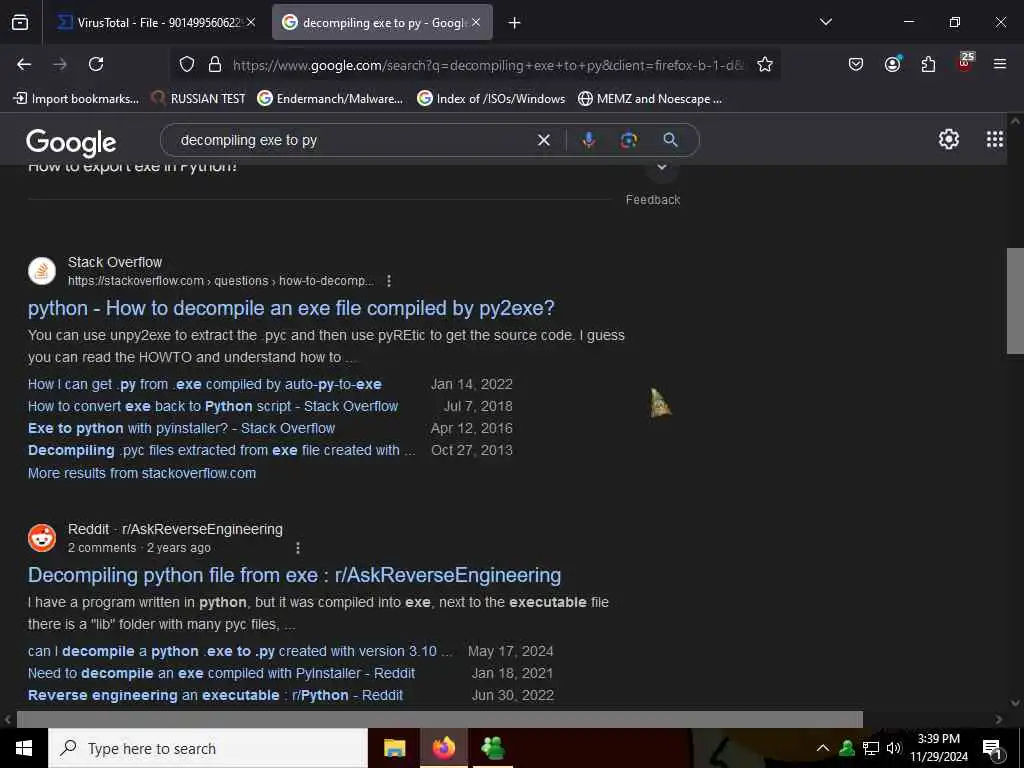1024x768 pixels.
Task: Open Exe to python with pyinstaller link
Action: [181, 428]
